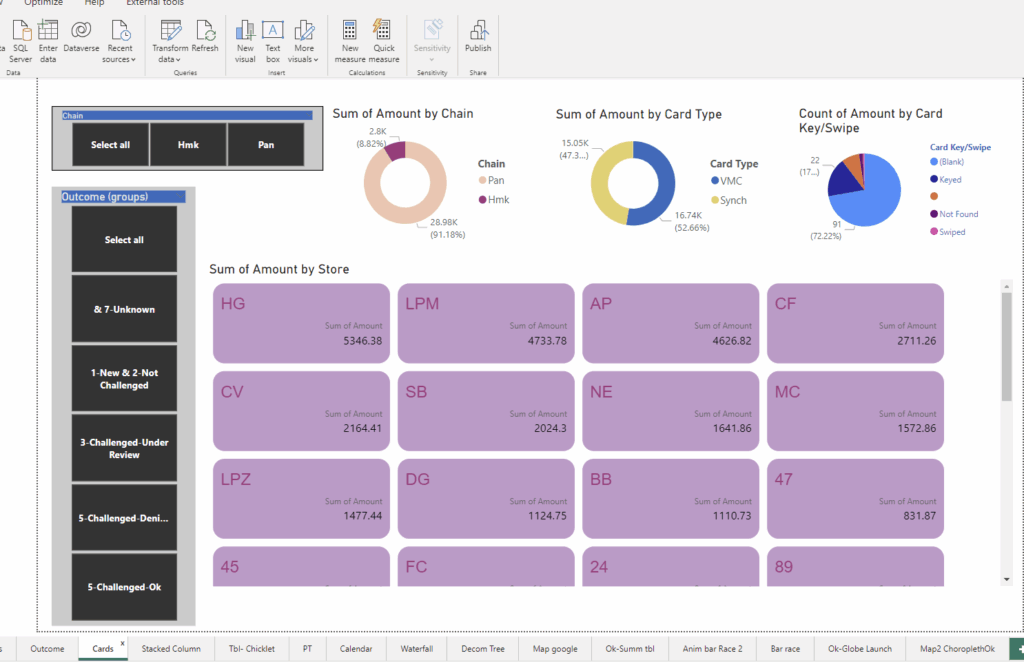Select 3-Challenged-Under Review outcome
This screenshot has height=662, width=1024.
click(123, 447)
